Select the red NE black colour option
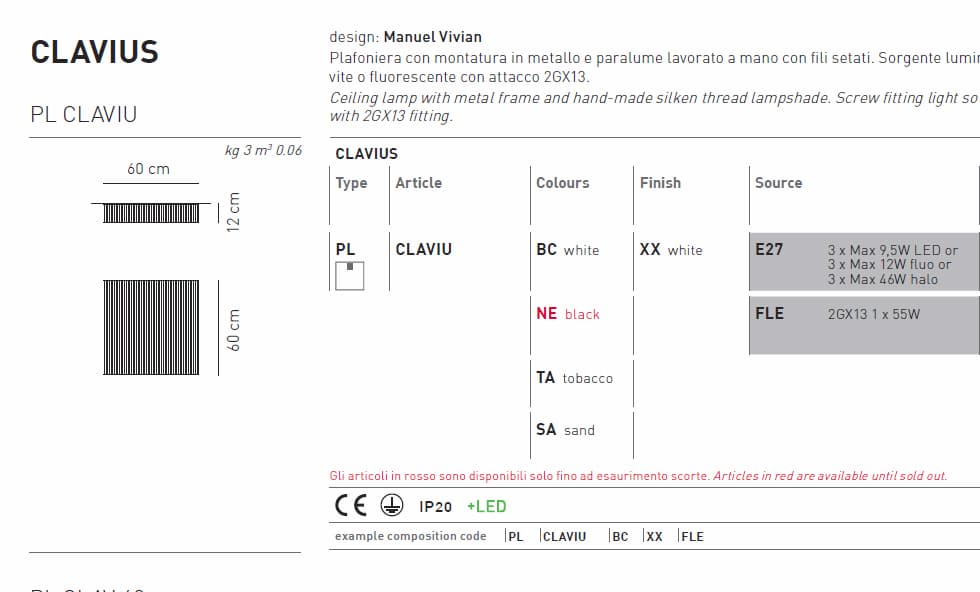 click(567, 314)
